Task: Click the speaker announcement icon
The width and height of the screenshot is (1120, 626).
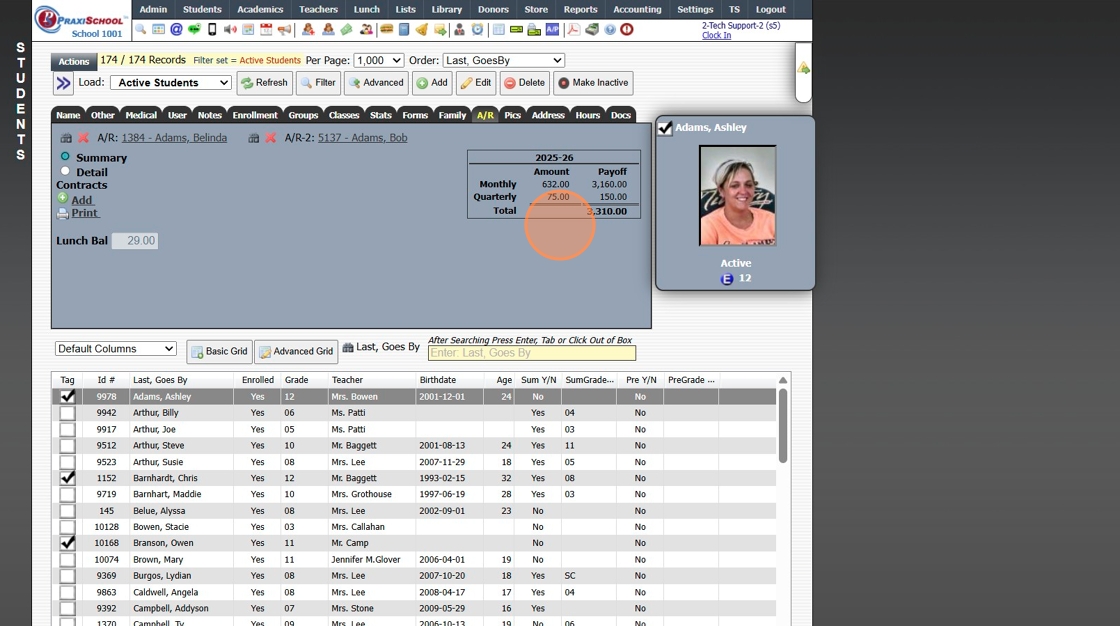Action: (230, 29)
